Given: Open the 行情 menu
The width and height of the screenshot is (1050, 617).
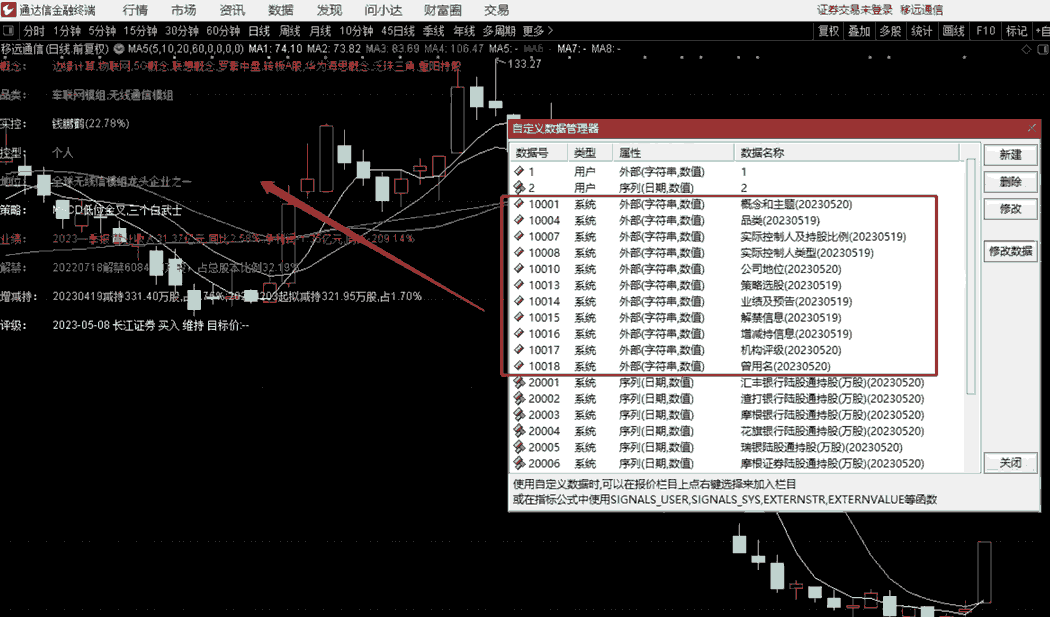Looking at the screenshot, I should [135, 10].
